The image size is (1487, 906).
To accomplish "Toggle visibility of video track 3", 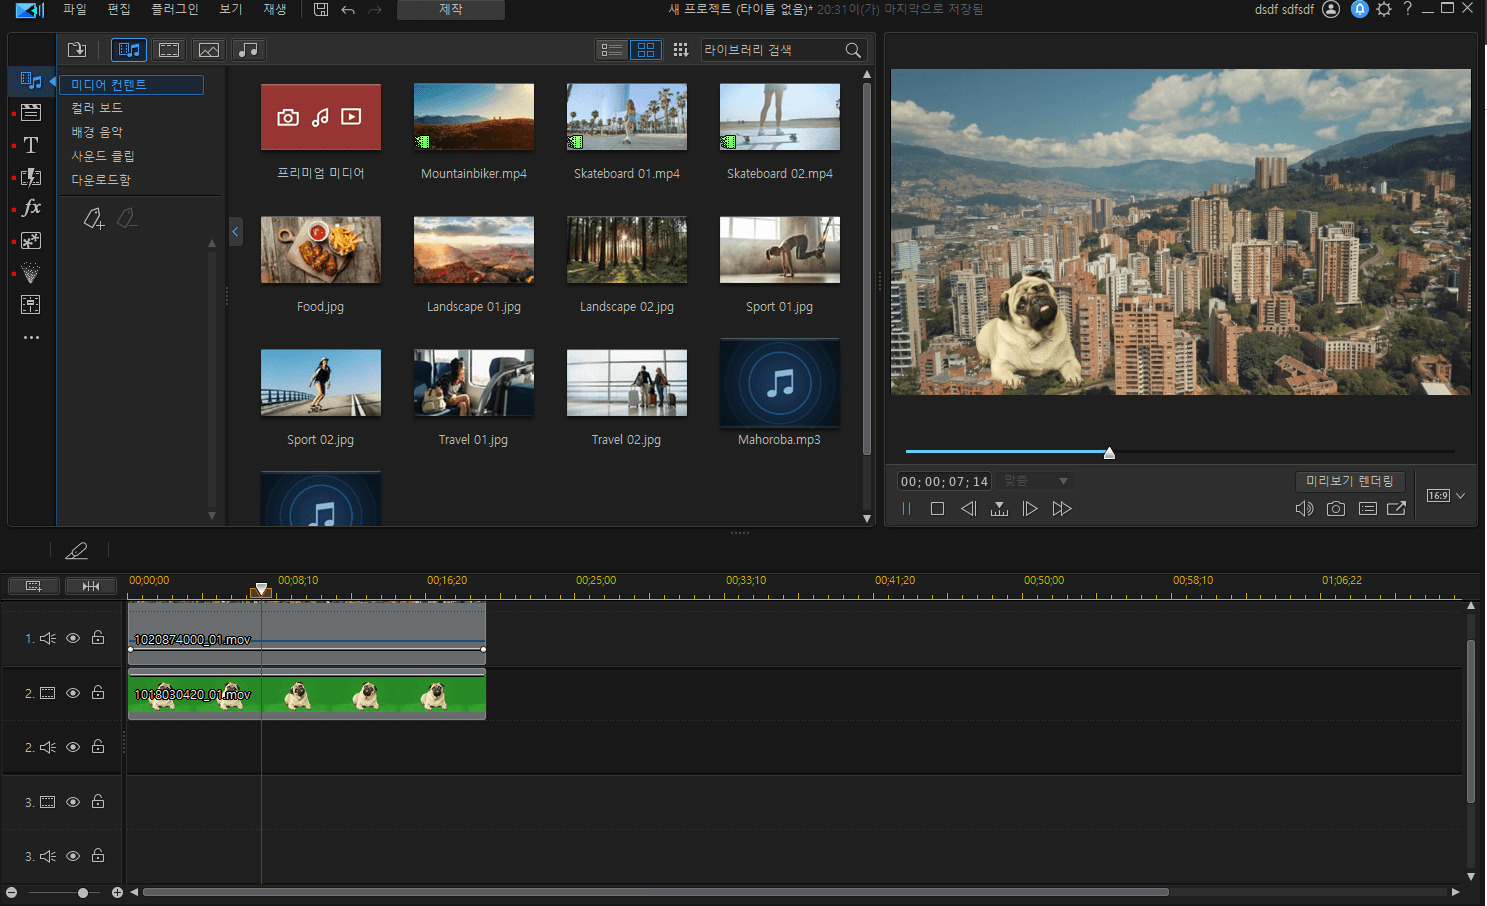I will point(73,802).
